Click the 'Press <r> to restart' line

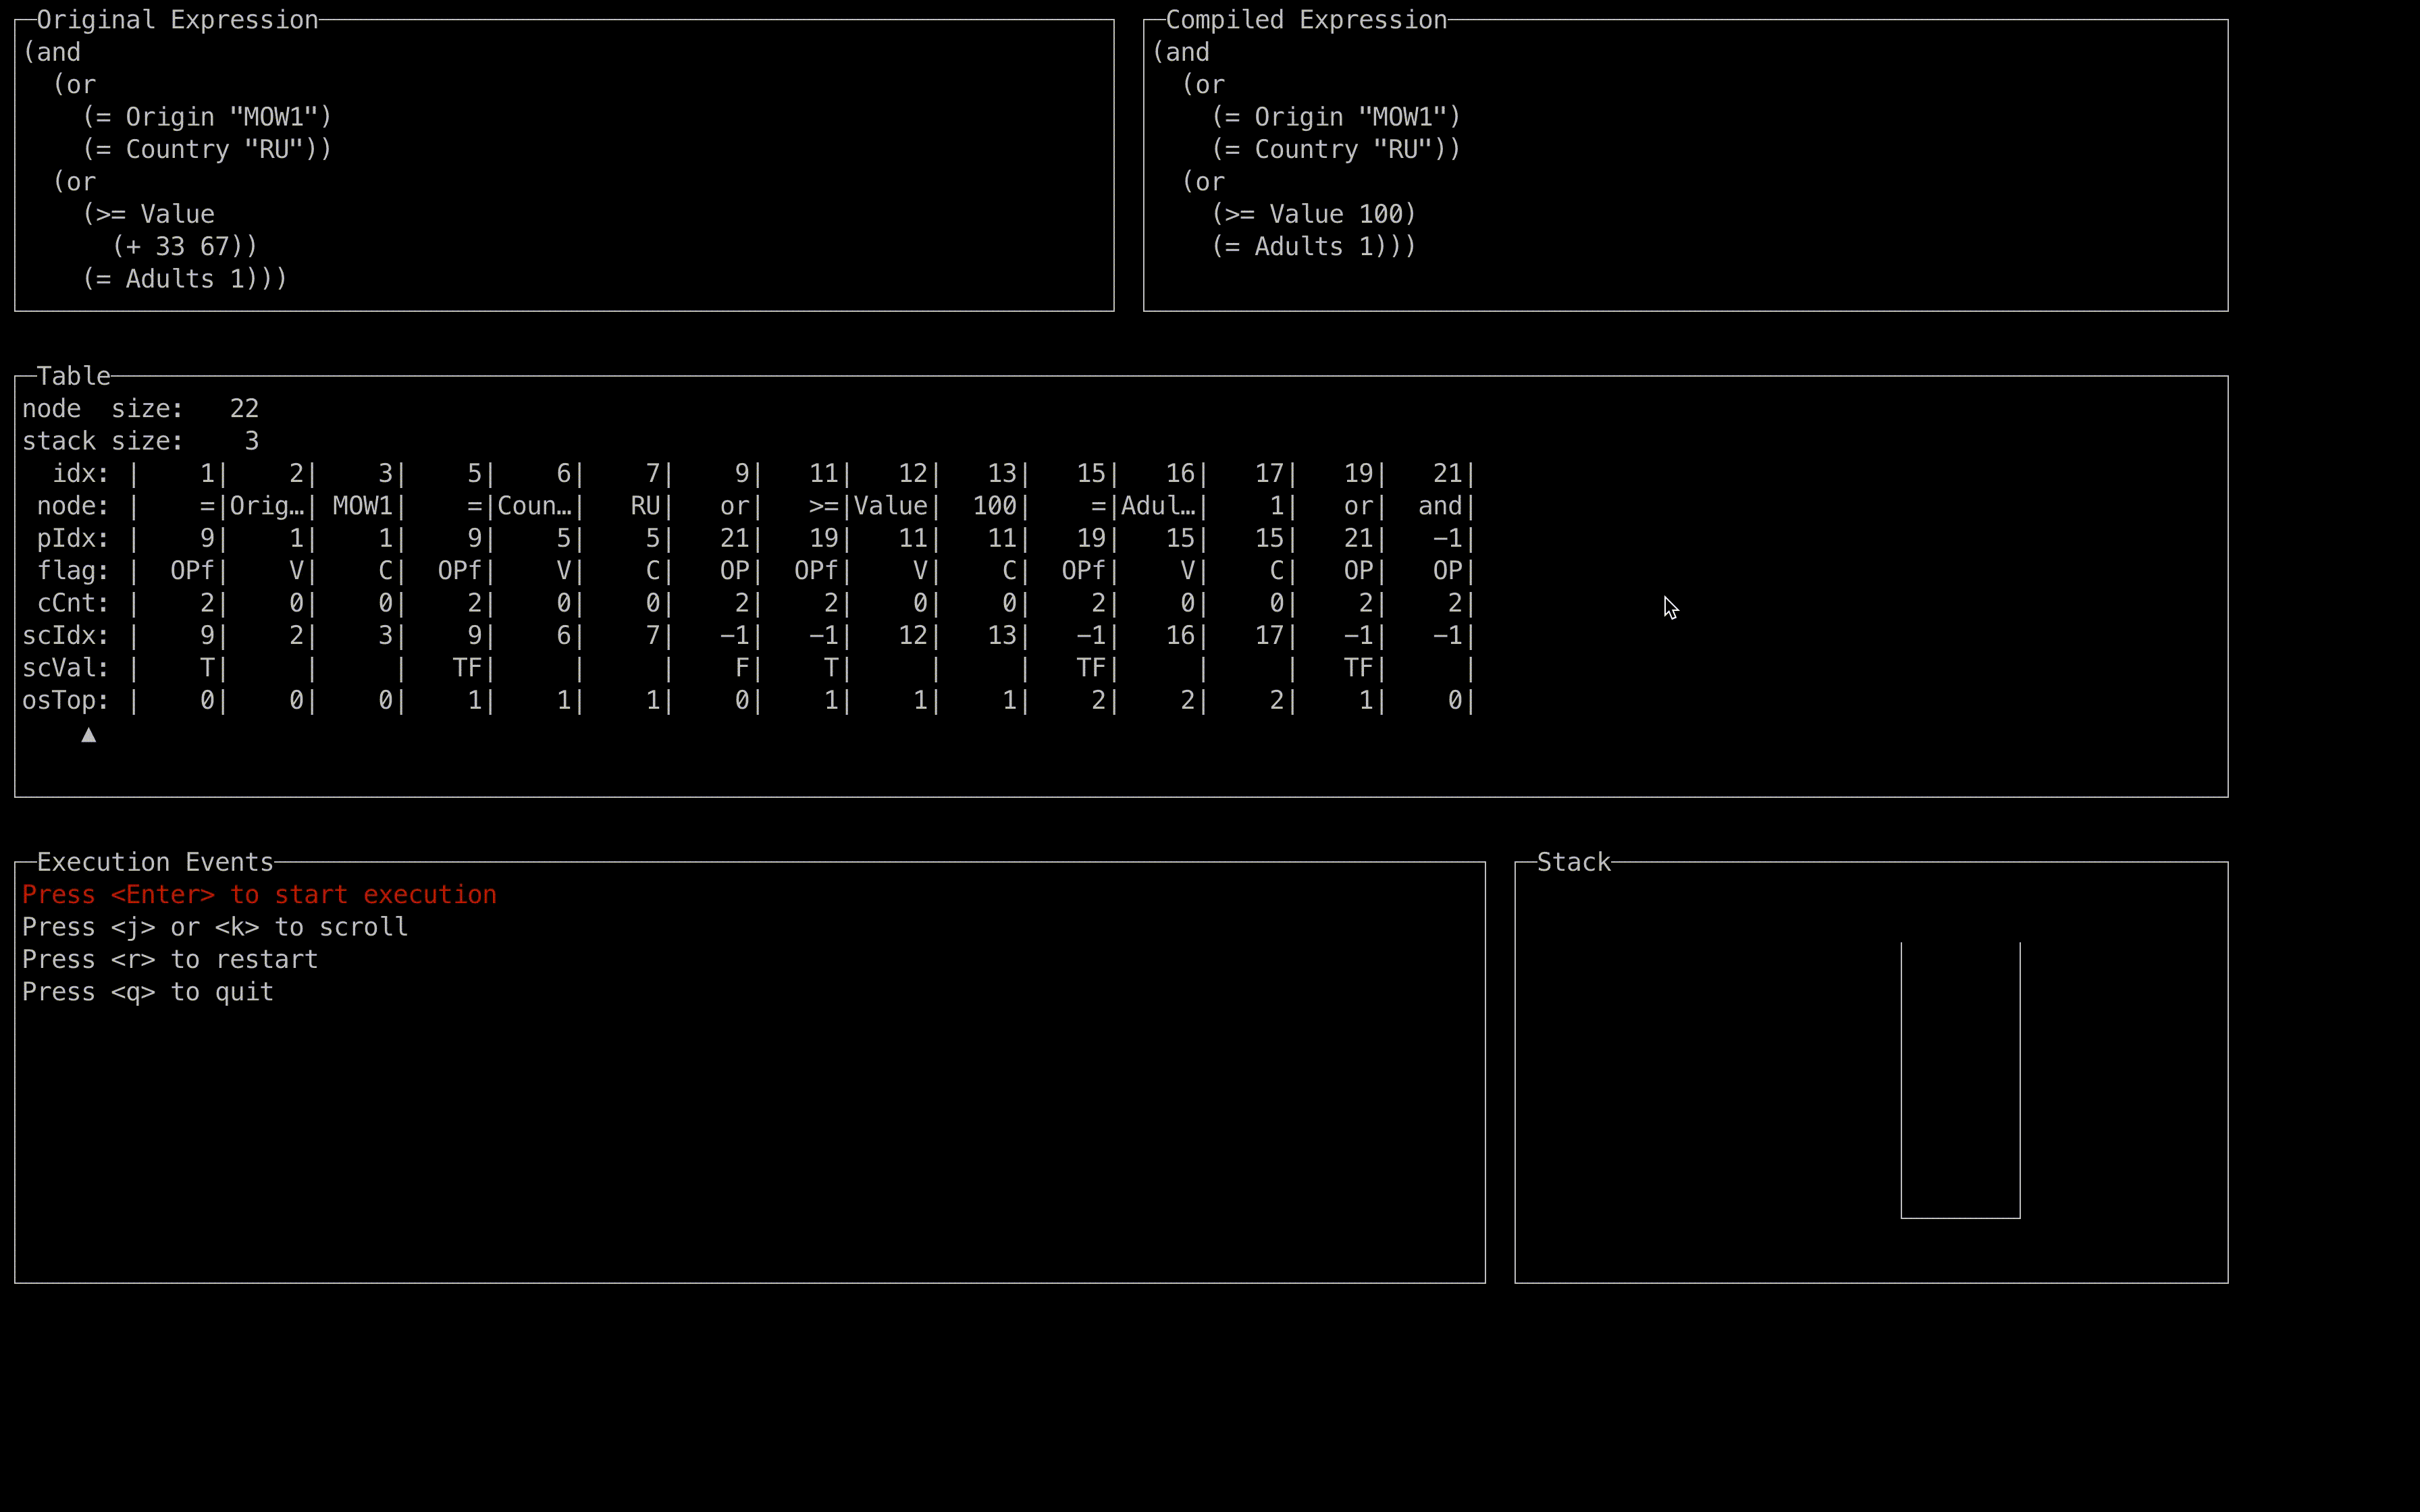coord(170,960)
